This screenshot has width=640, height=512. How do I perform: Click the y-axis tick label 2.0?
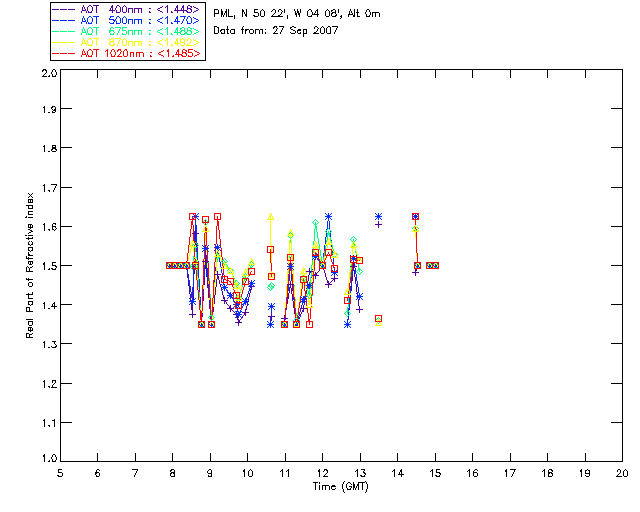[49, 73]
